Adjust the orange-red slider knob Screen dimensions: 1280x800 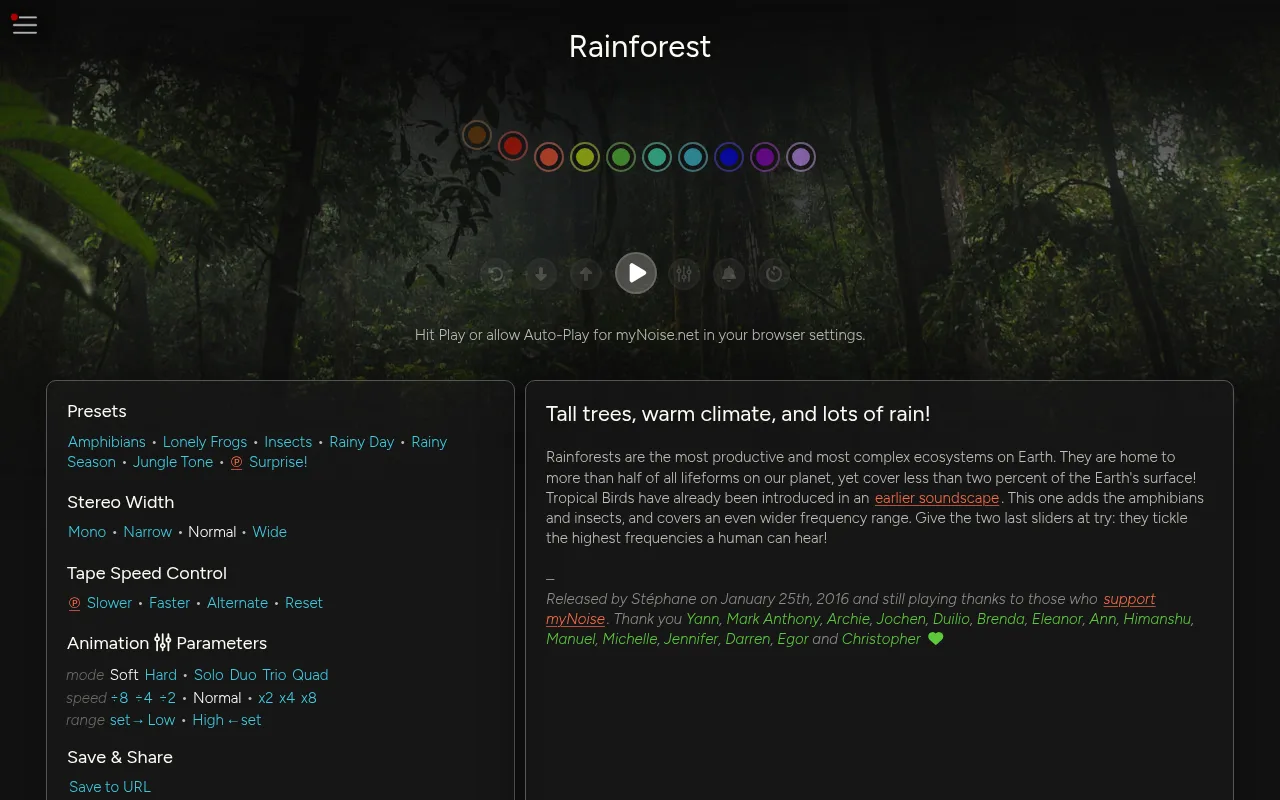coord(549,157)
